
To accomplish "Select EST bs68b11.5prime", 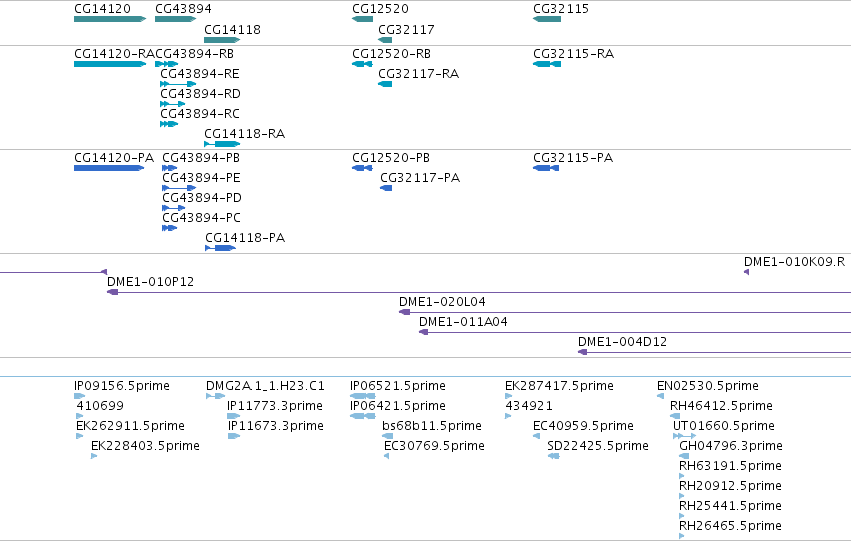I will (388, 436).
